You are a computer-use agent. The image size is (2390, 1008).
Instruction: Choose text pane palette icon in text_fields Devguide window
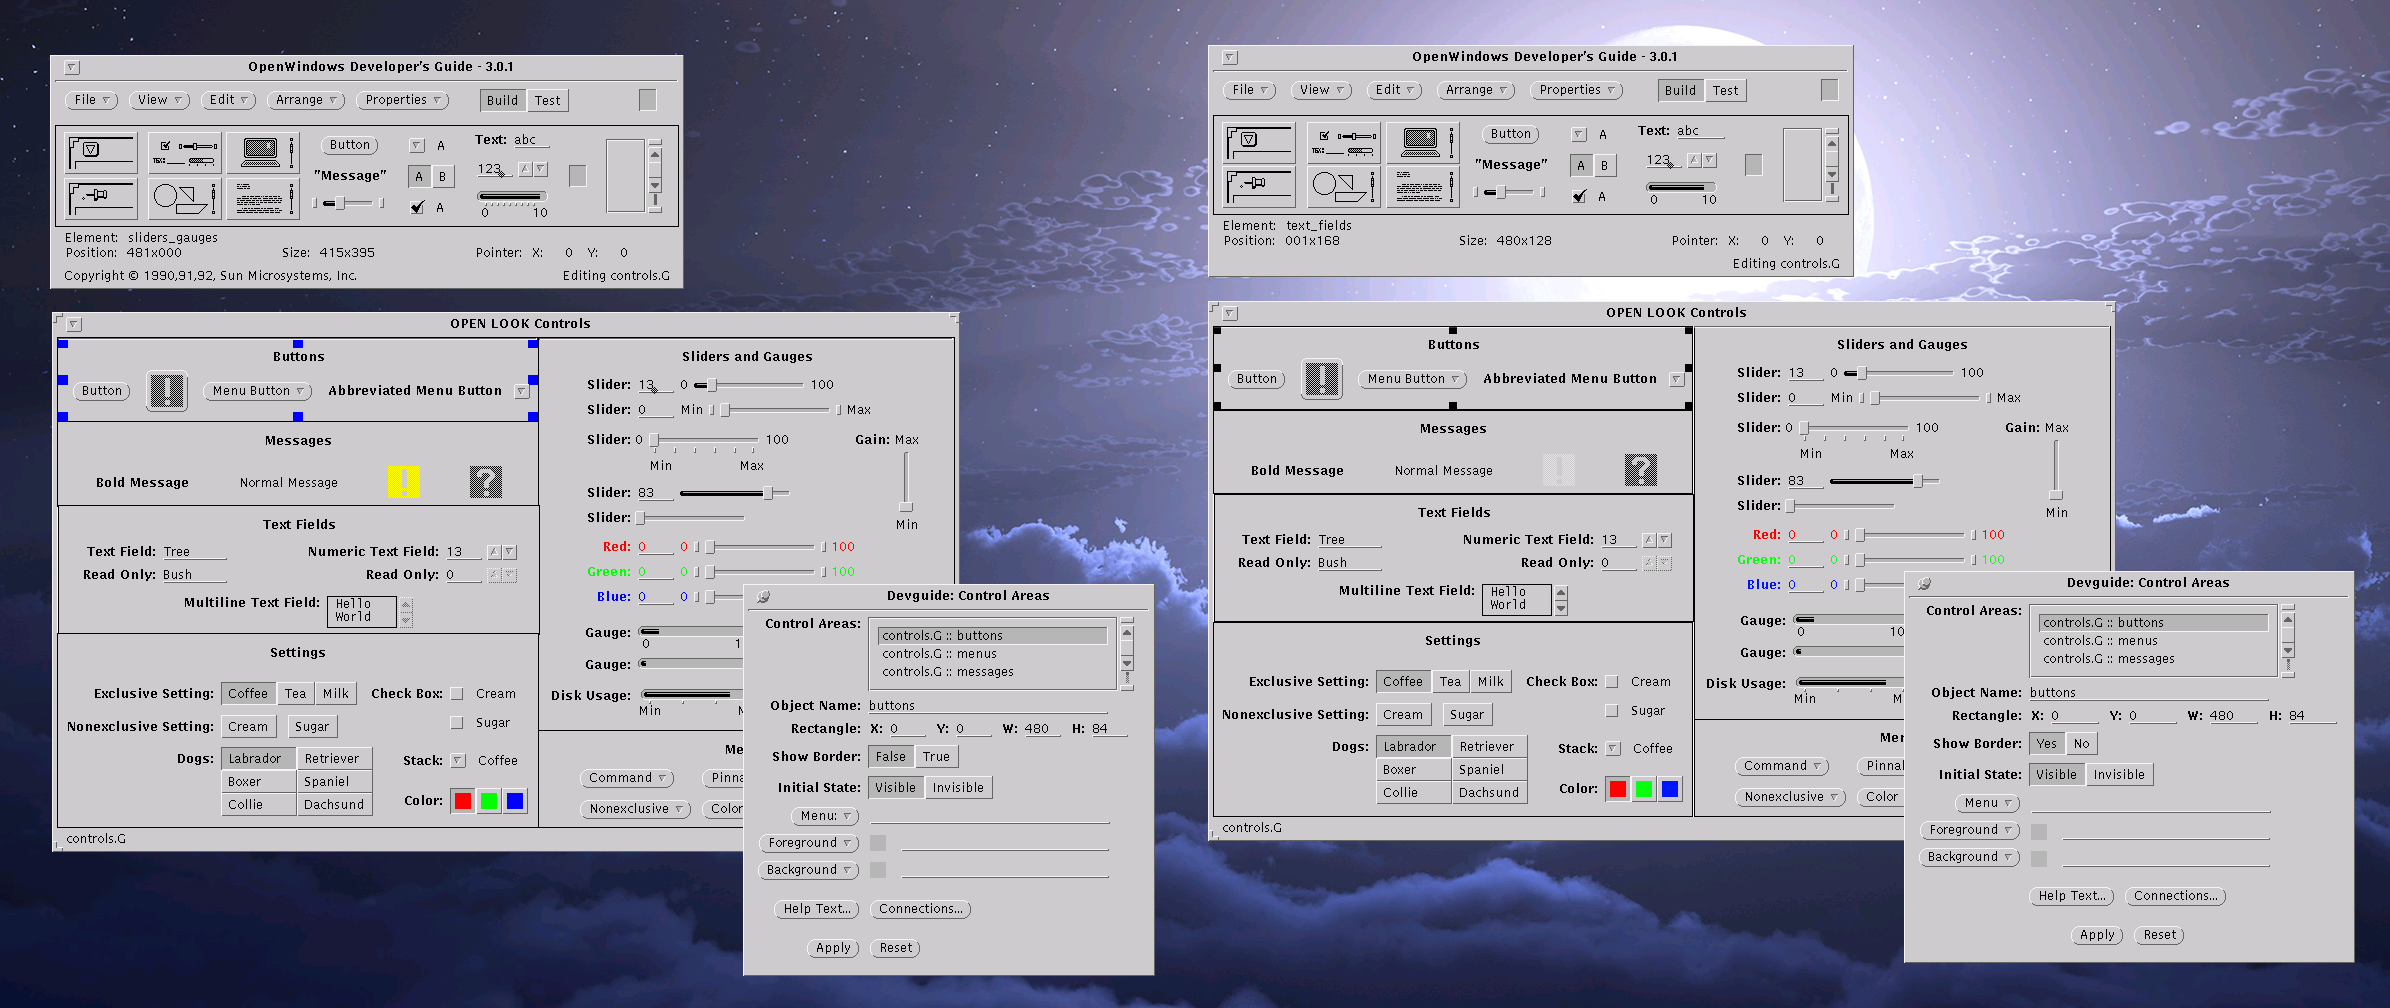[x=1421, y=187]
